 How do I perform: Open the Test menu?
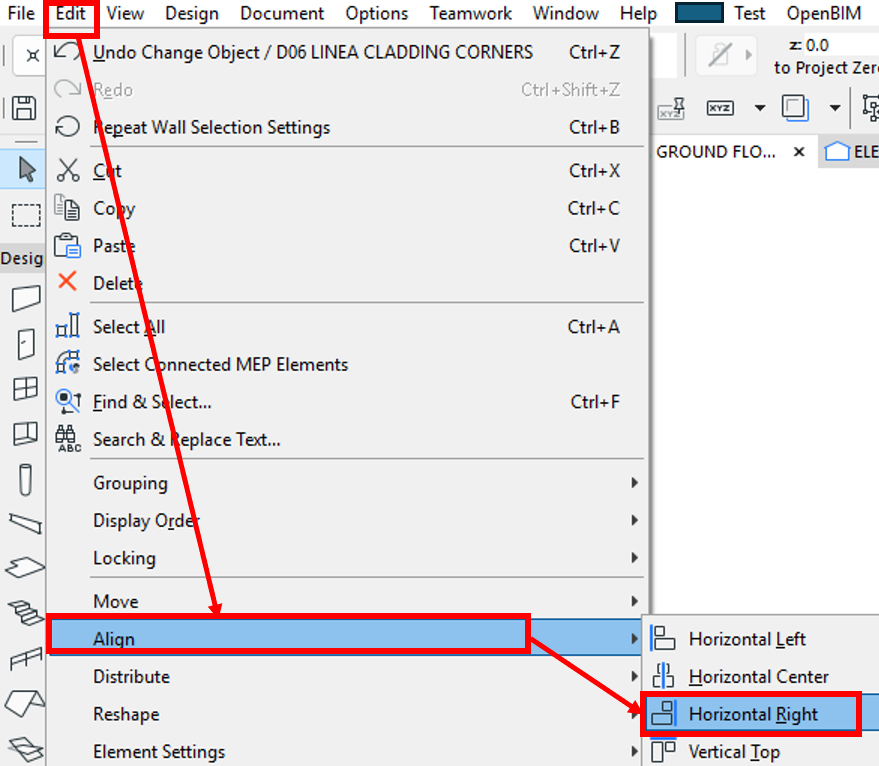pos(750,13)
